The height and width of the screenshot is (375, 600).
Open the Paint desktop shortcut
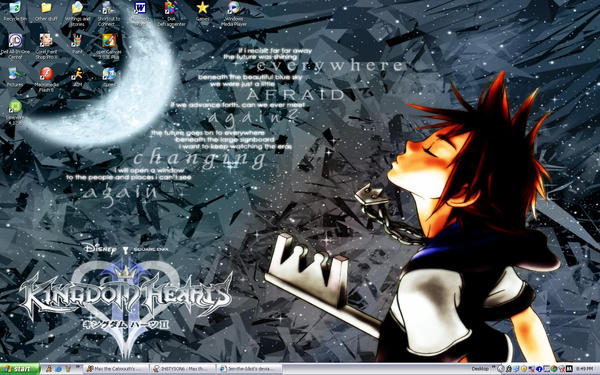click(77, 44)
